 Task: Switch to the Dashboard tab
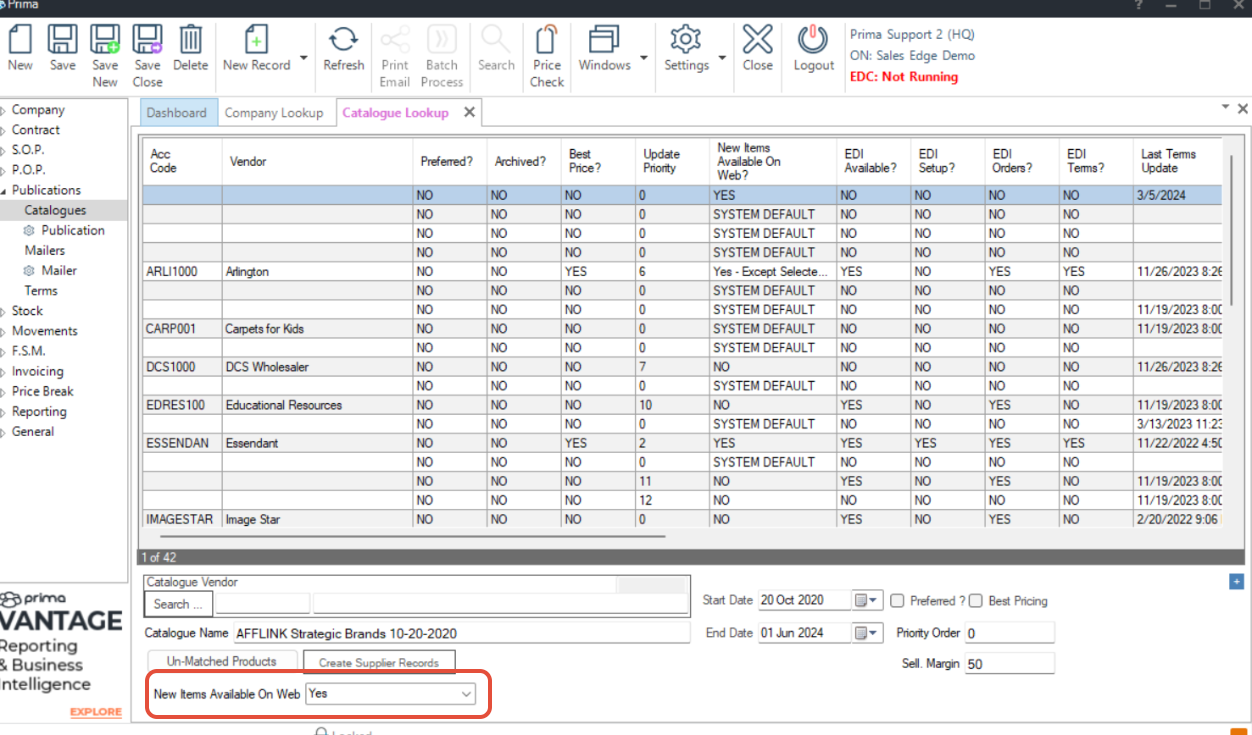pos(177,112)
